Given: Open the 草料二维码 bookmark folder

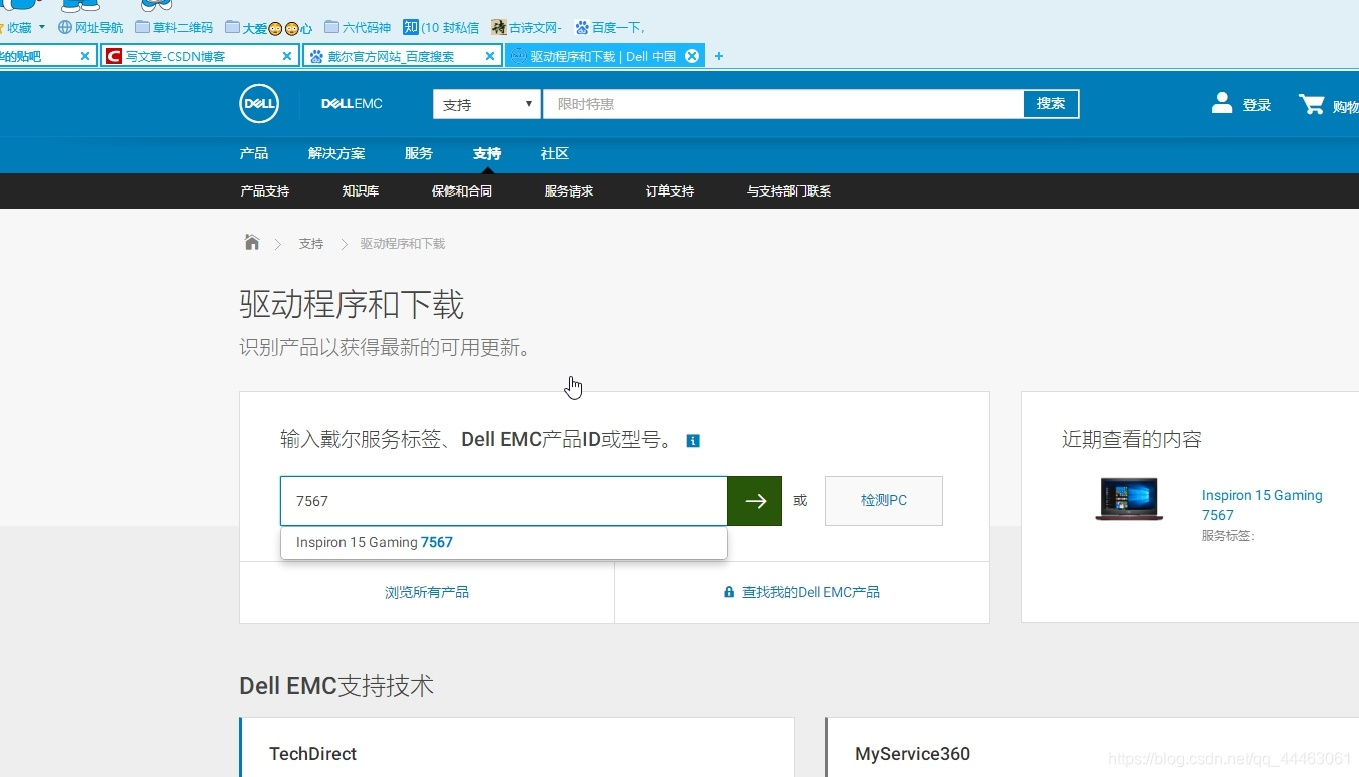Looking at the screenshot, I should point(174,28).
